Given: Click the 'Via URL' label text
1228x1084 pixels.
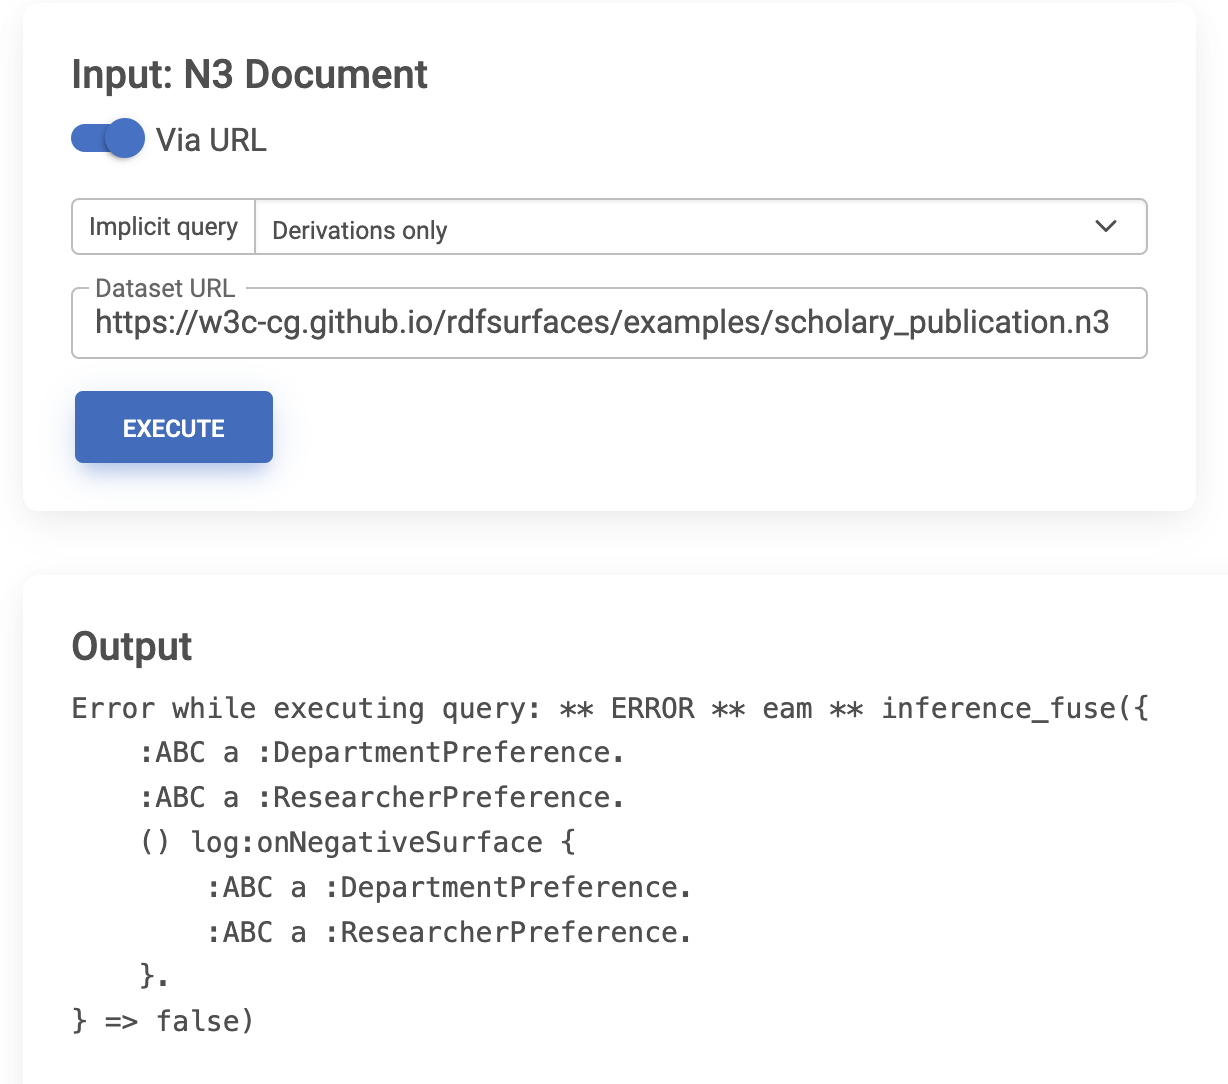Looking at the screenshot, I should click(211, 140).
